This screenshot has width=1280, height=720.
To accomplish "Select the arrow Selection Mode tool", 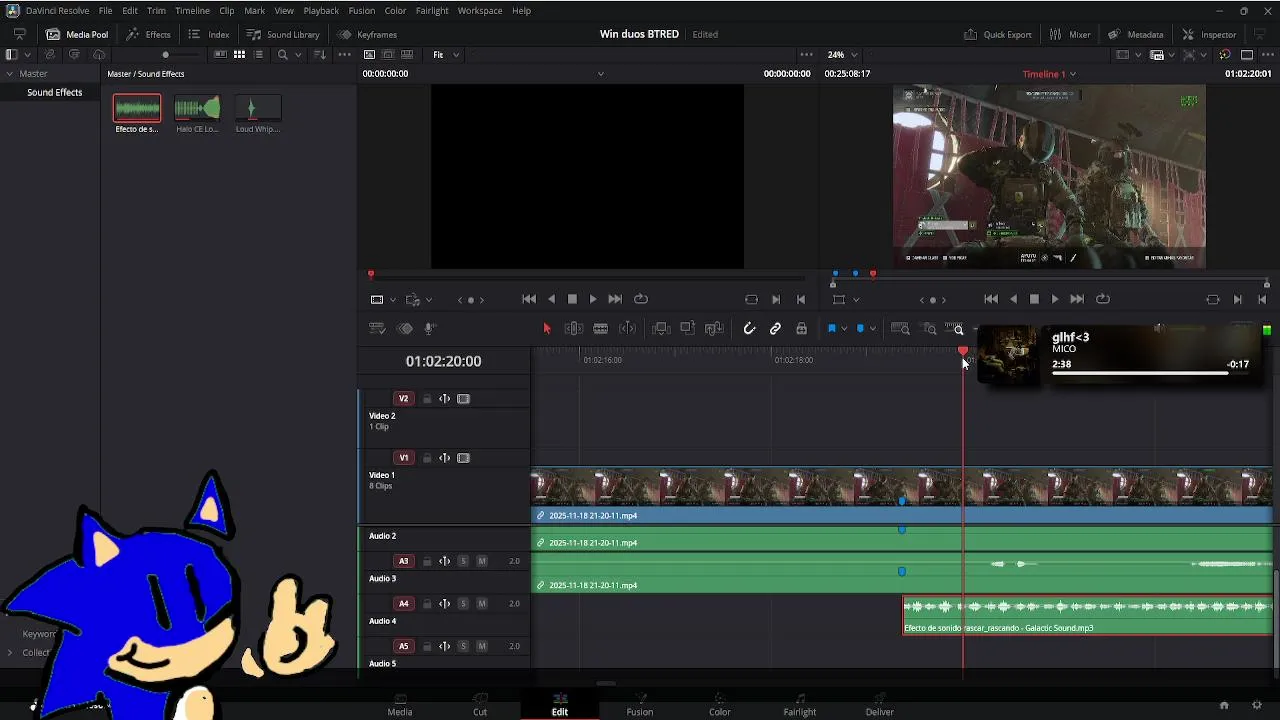I will coord(546,328).
